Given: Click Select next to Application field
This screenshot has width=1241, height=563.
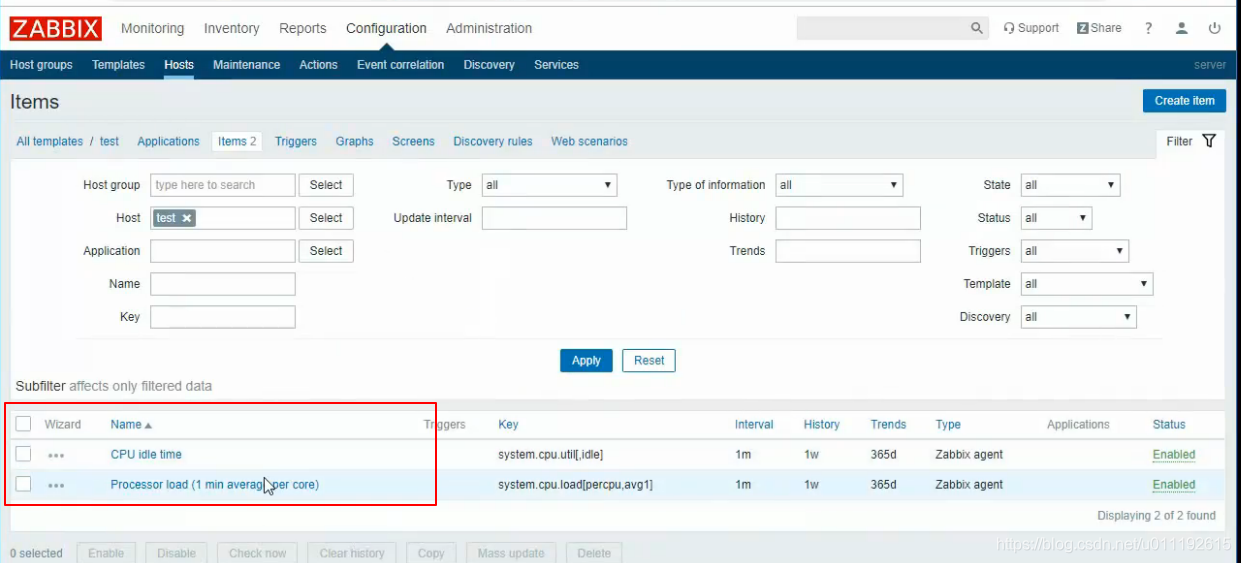Looking at the screenshot, I should (326, 251).
